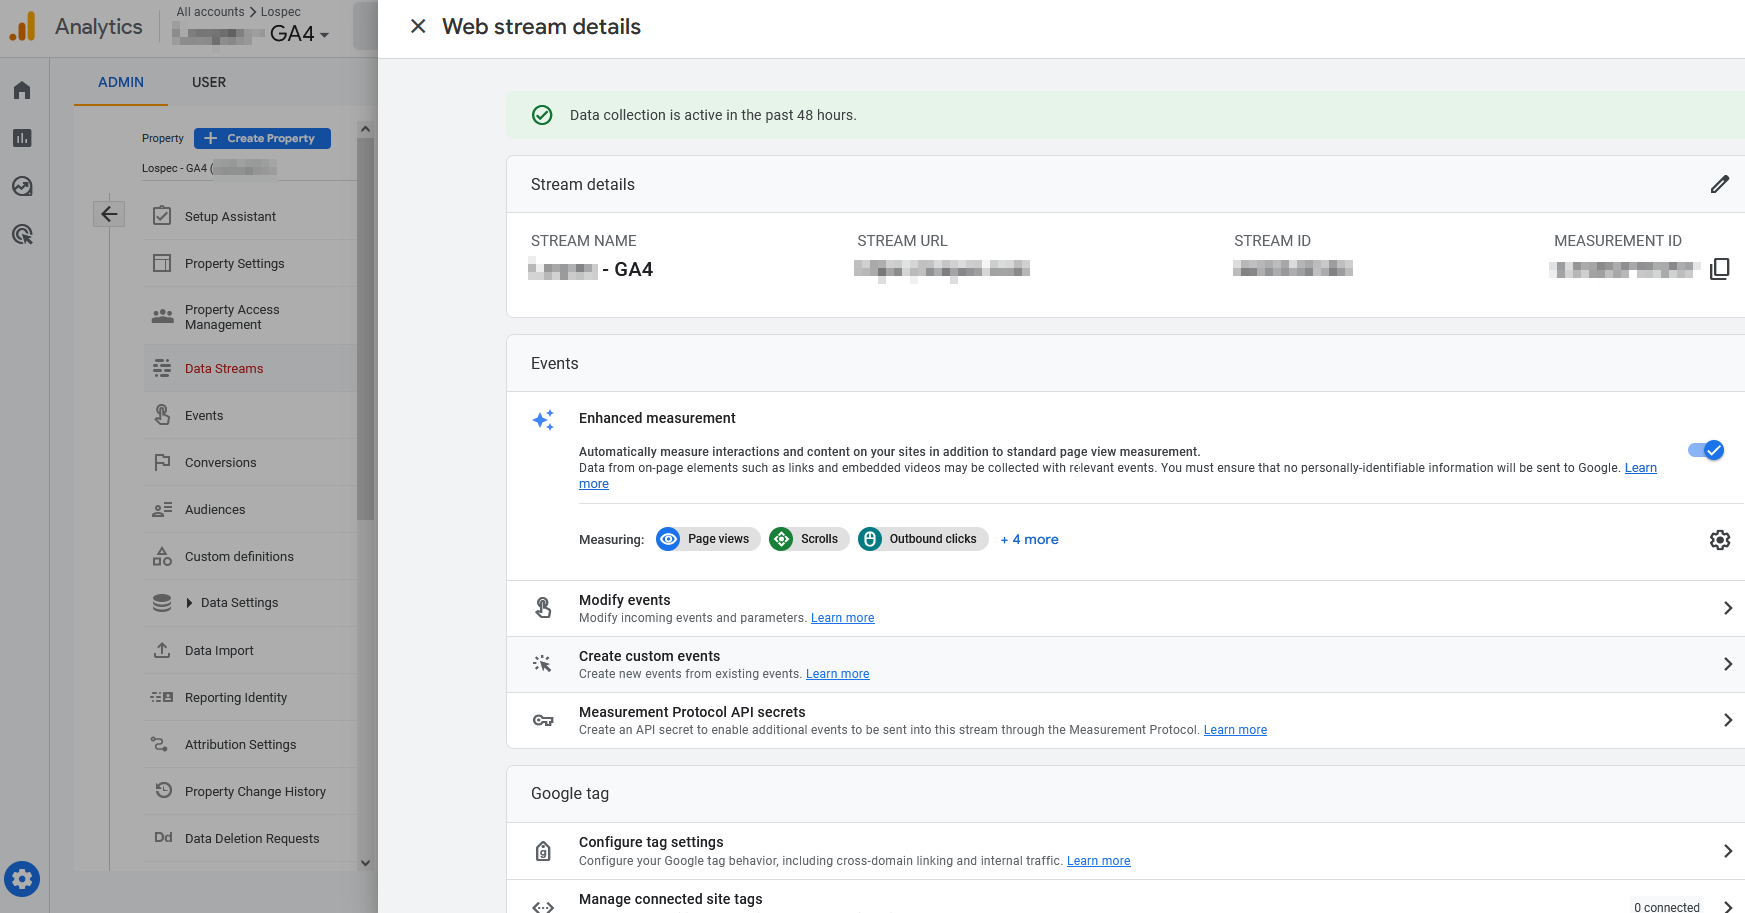Click the '0 connected' site tags count
The image size is (1745, 913).
click(1667, 907)
